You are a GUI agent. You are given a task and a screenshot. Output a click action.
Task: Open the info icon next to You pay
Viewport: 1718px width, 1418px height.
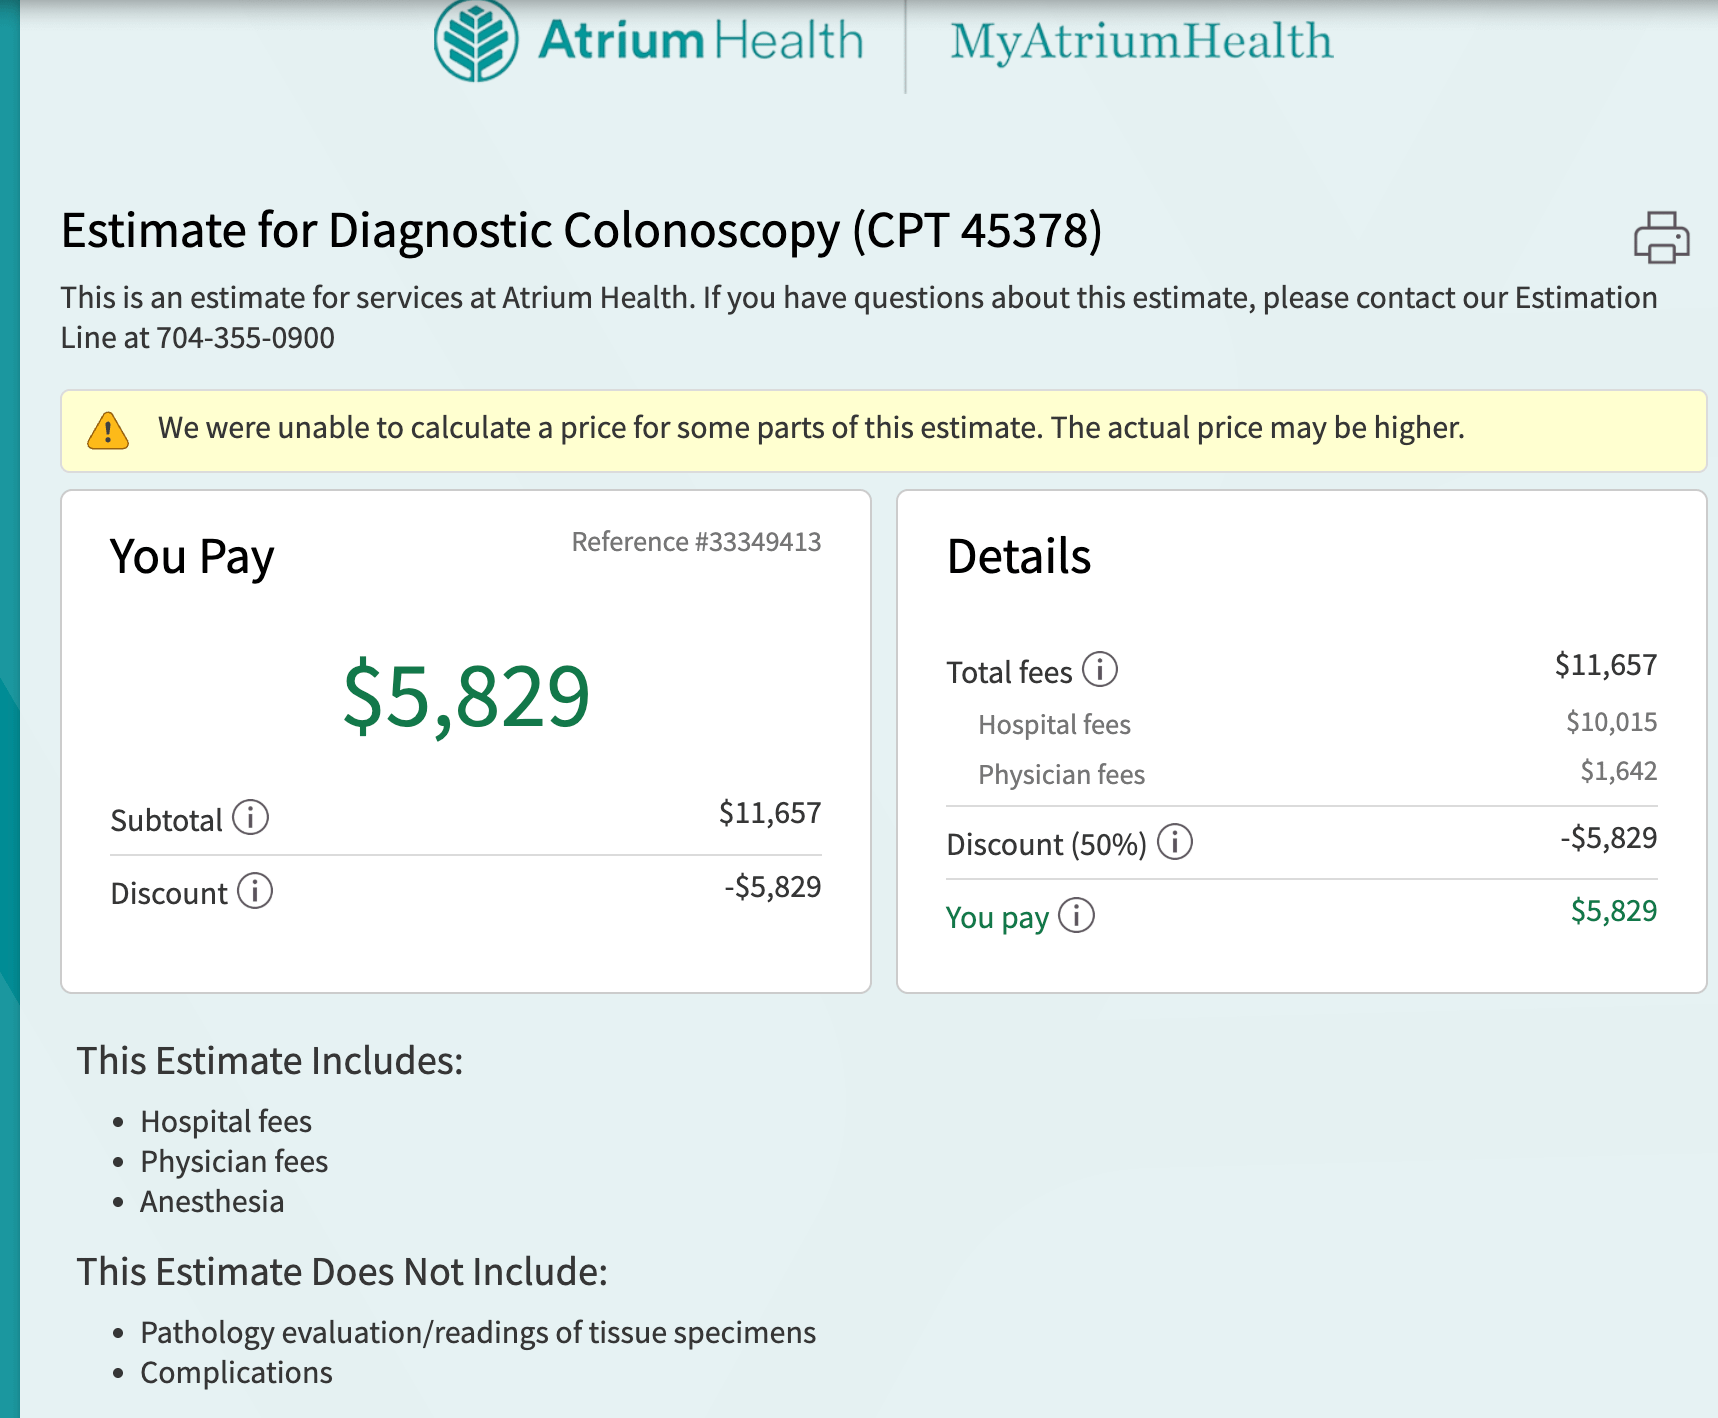click(1077, 915)
